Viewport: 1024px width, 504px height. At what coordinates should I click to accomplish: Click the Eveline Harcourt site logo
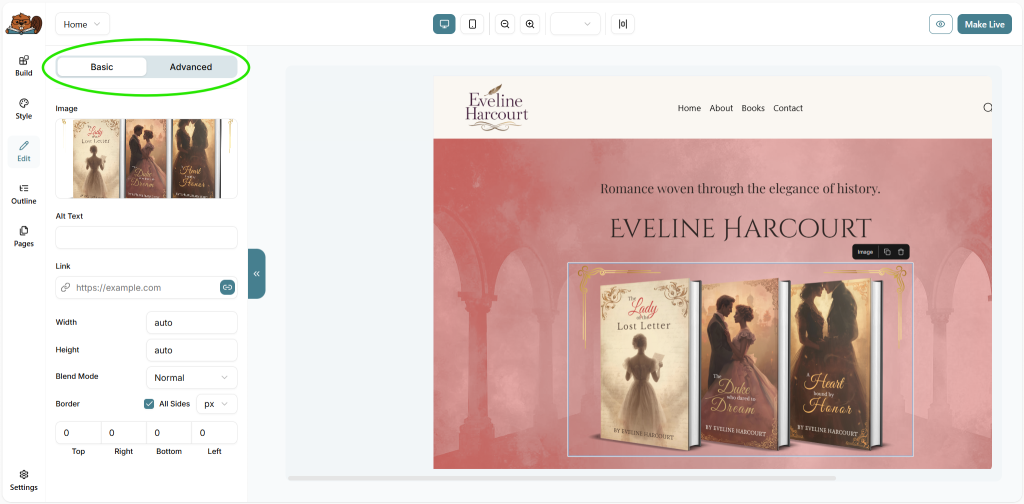click(x=497, y=107)
